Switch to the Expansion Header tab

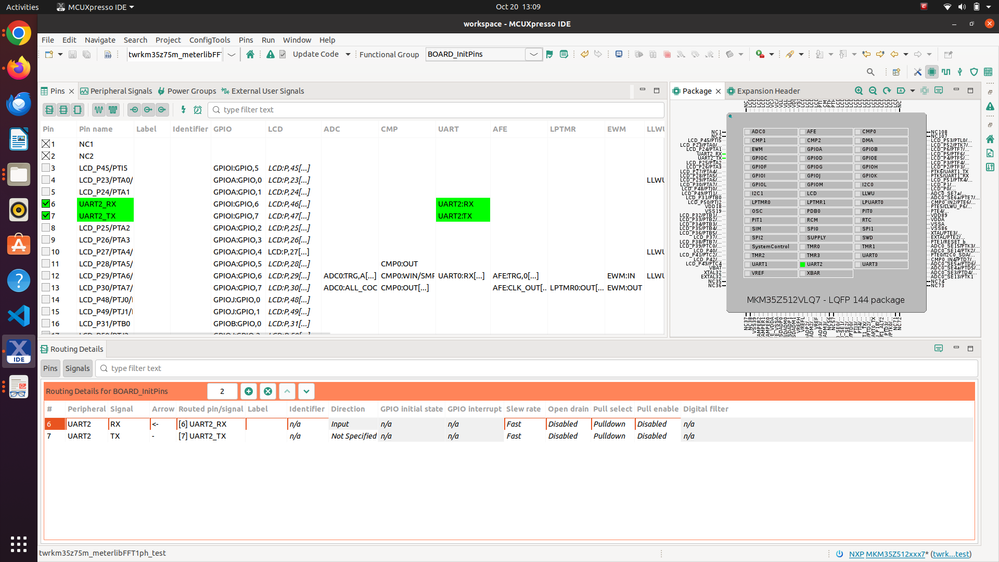pyautogui.click(x=763, y=91)
